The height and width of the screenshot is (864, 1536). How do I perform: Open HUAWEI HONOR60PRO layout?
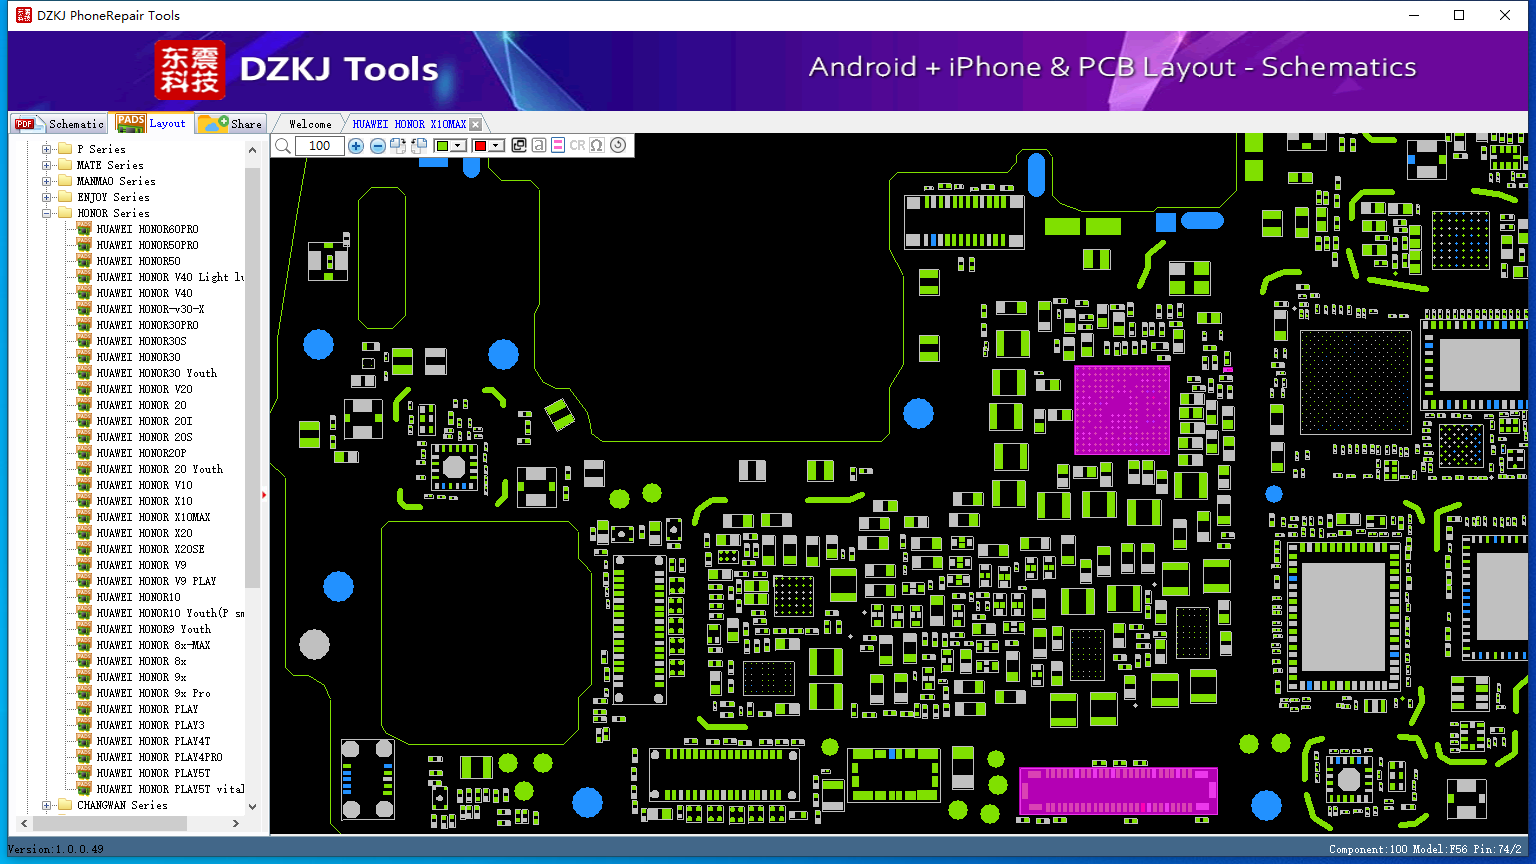(147, 229)
